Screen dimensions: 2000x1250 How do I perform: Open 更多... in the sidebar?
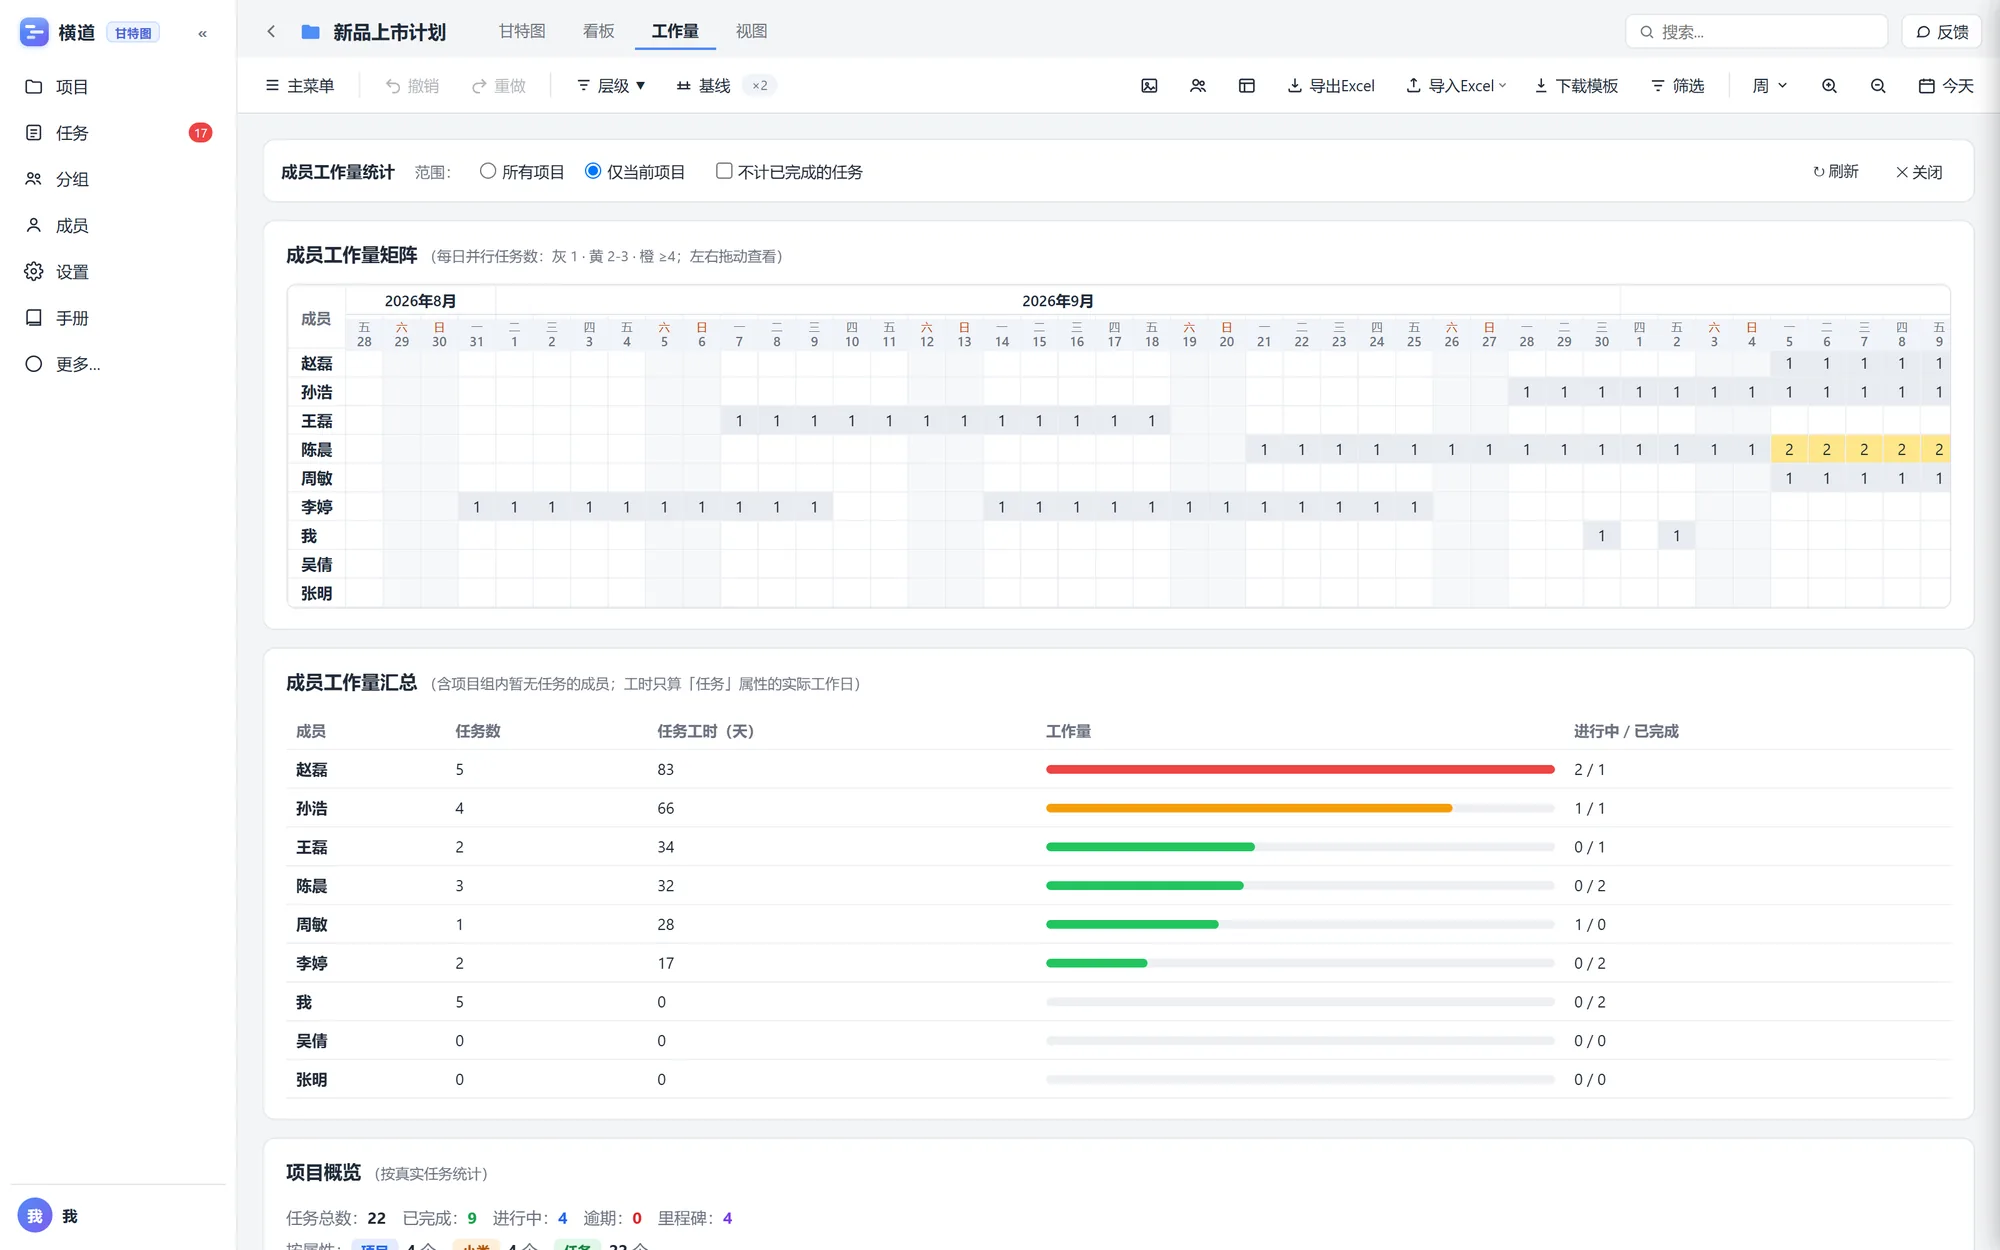click(x=118, y=364)
